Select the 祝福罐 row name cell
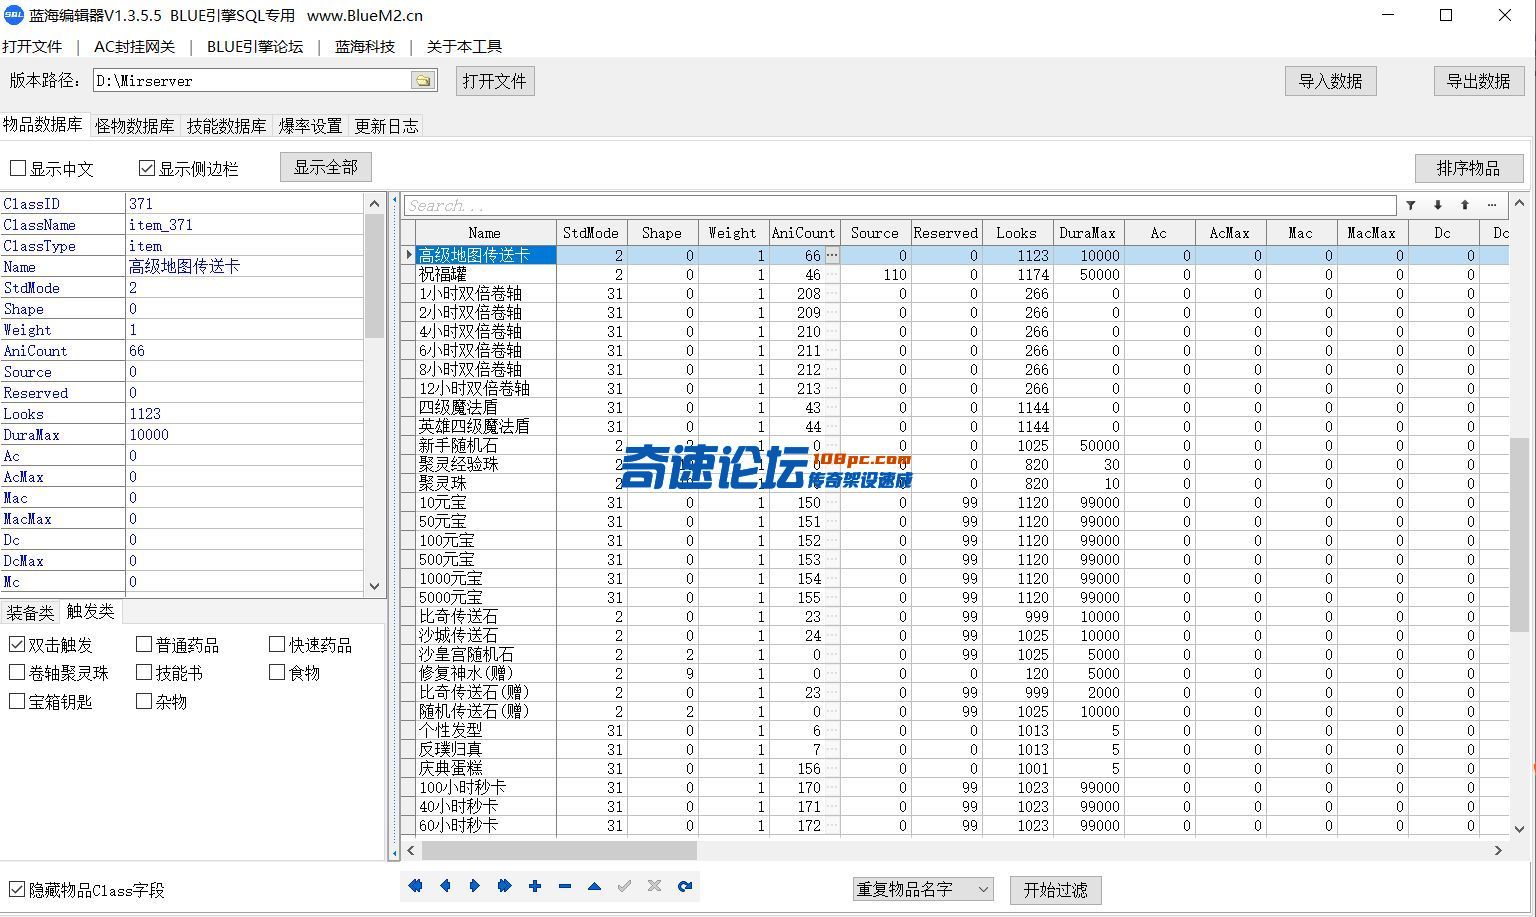Viewport: 1536px width, 917px height. 486,274
